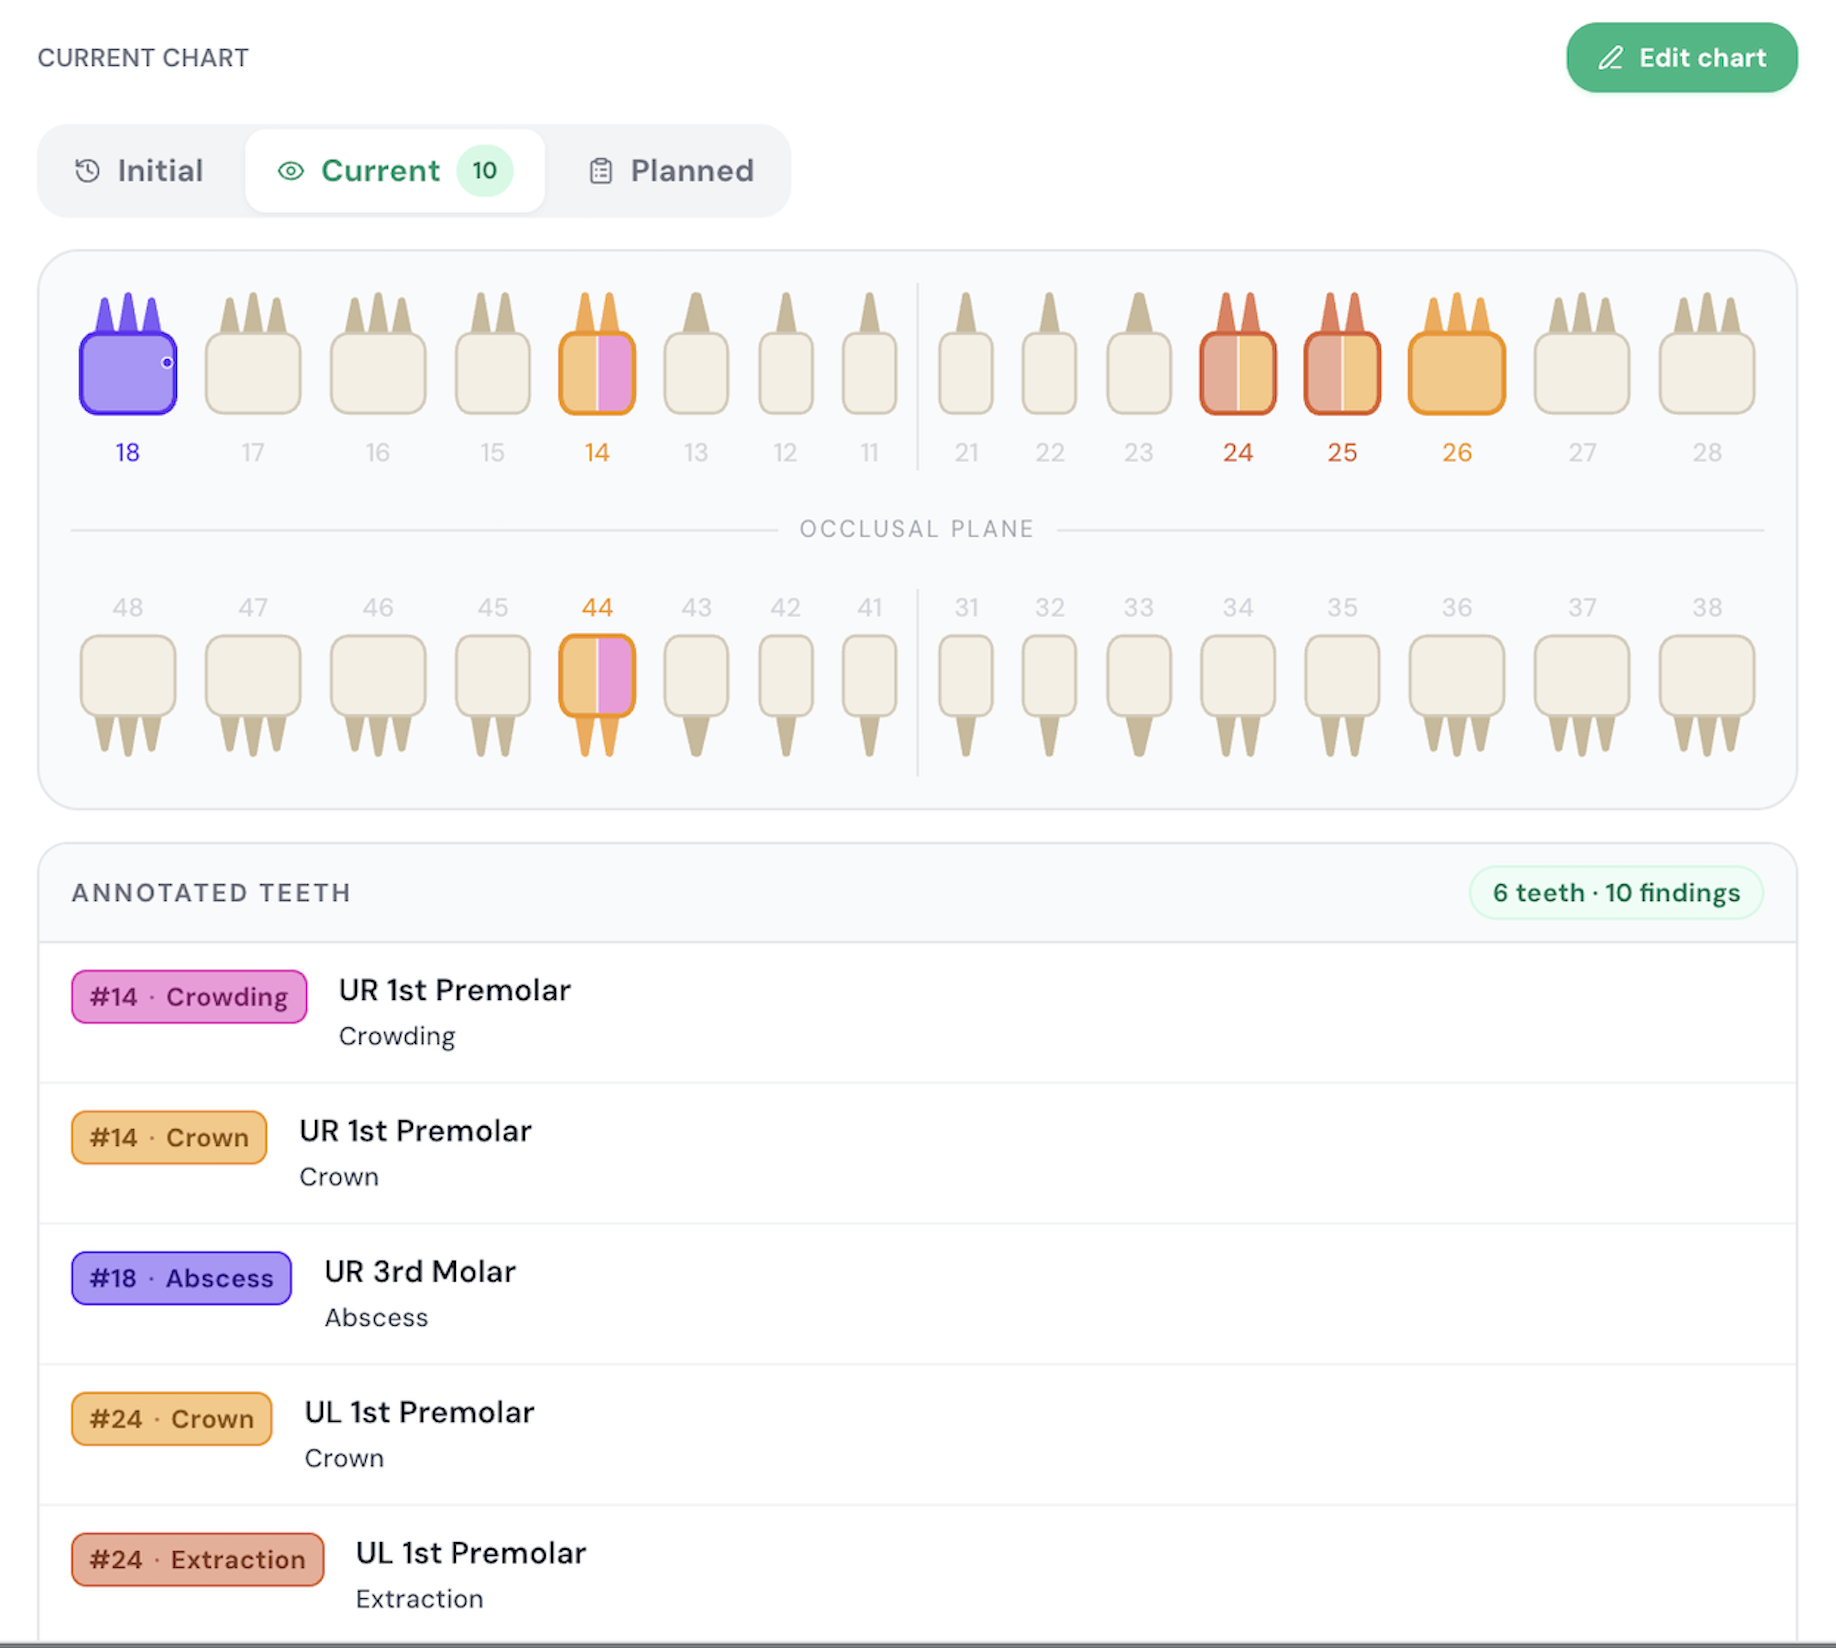Open the Planned tab
Viewport: 1836px width, 1648px height.
(x=671, y=171)
